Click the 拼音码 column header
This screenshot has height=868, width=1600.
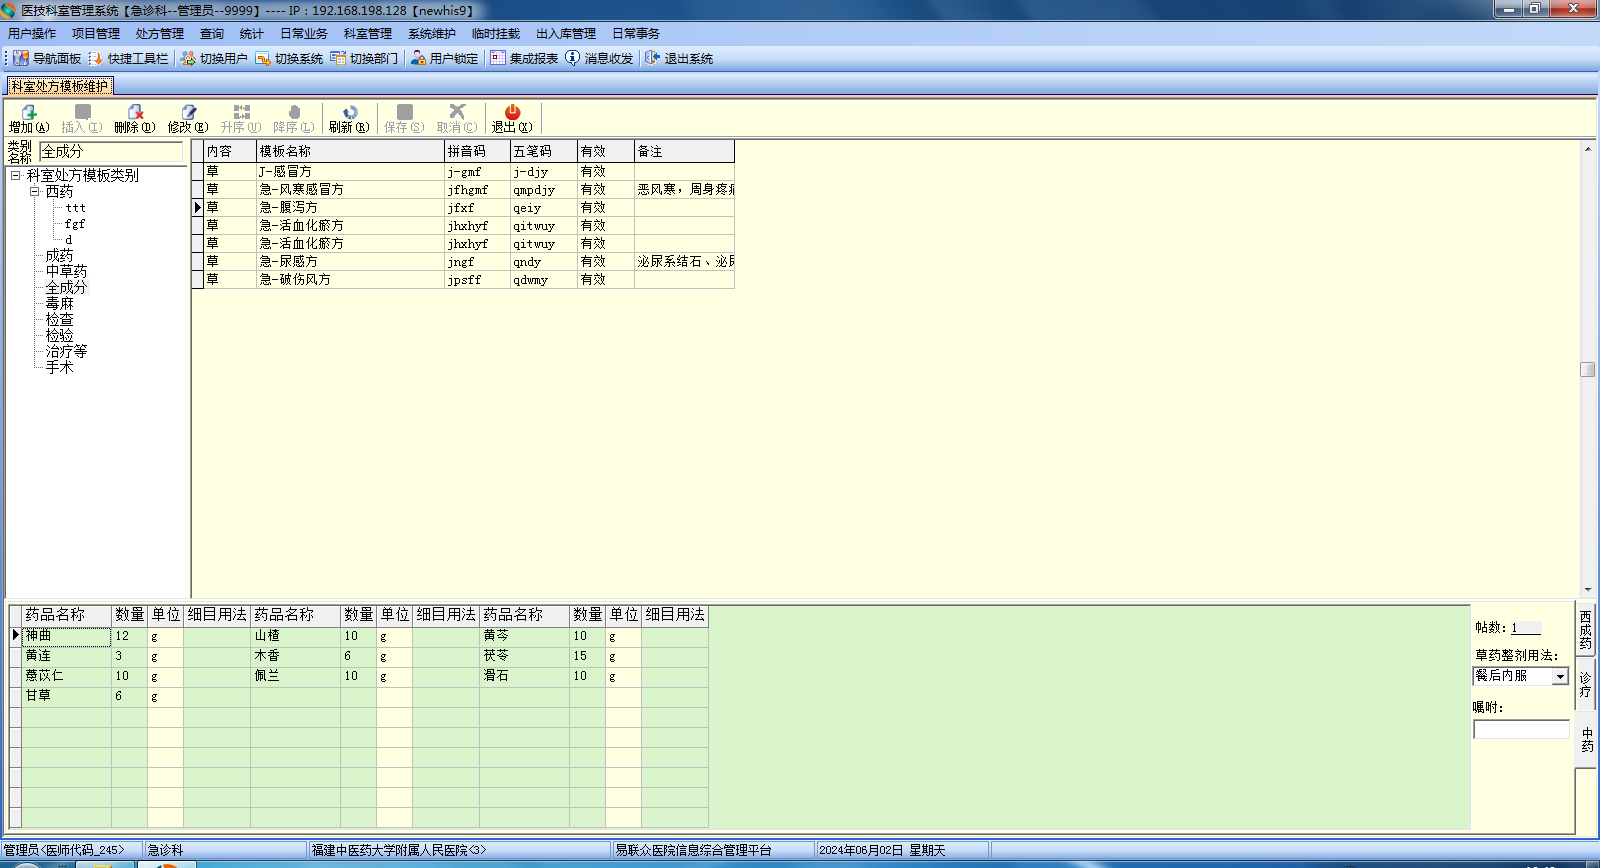click(x=478, y=152)
